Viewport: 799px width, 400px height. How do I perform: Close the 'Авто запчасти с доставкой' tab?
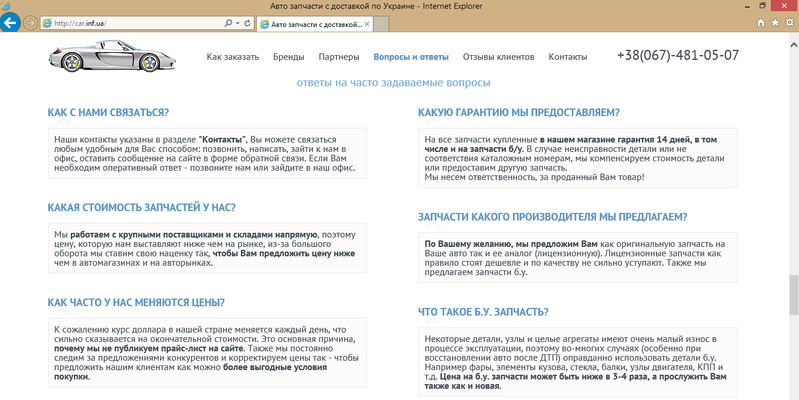click(x=367, y=24)
